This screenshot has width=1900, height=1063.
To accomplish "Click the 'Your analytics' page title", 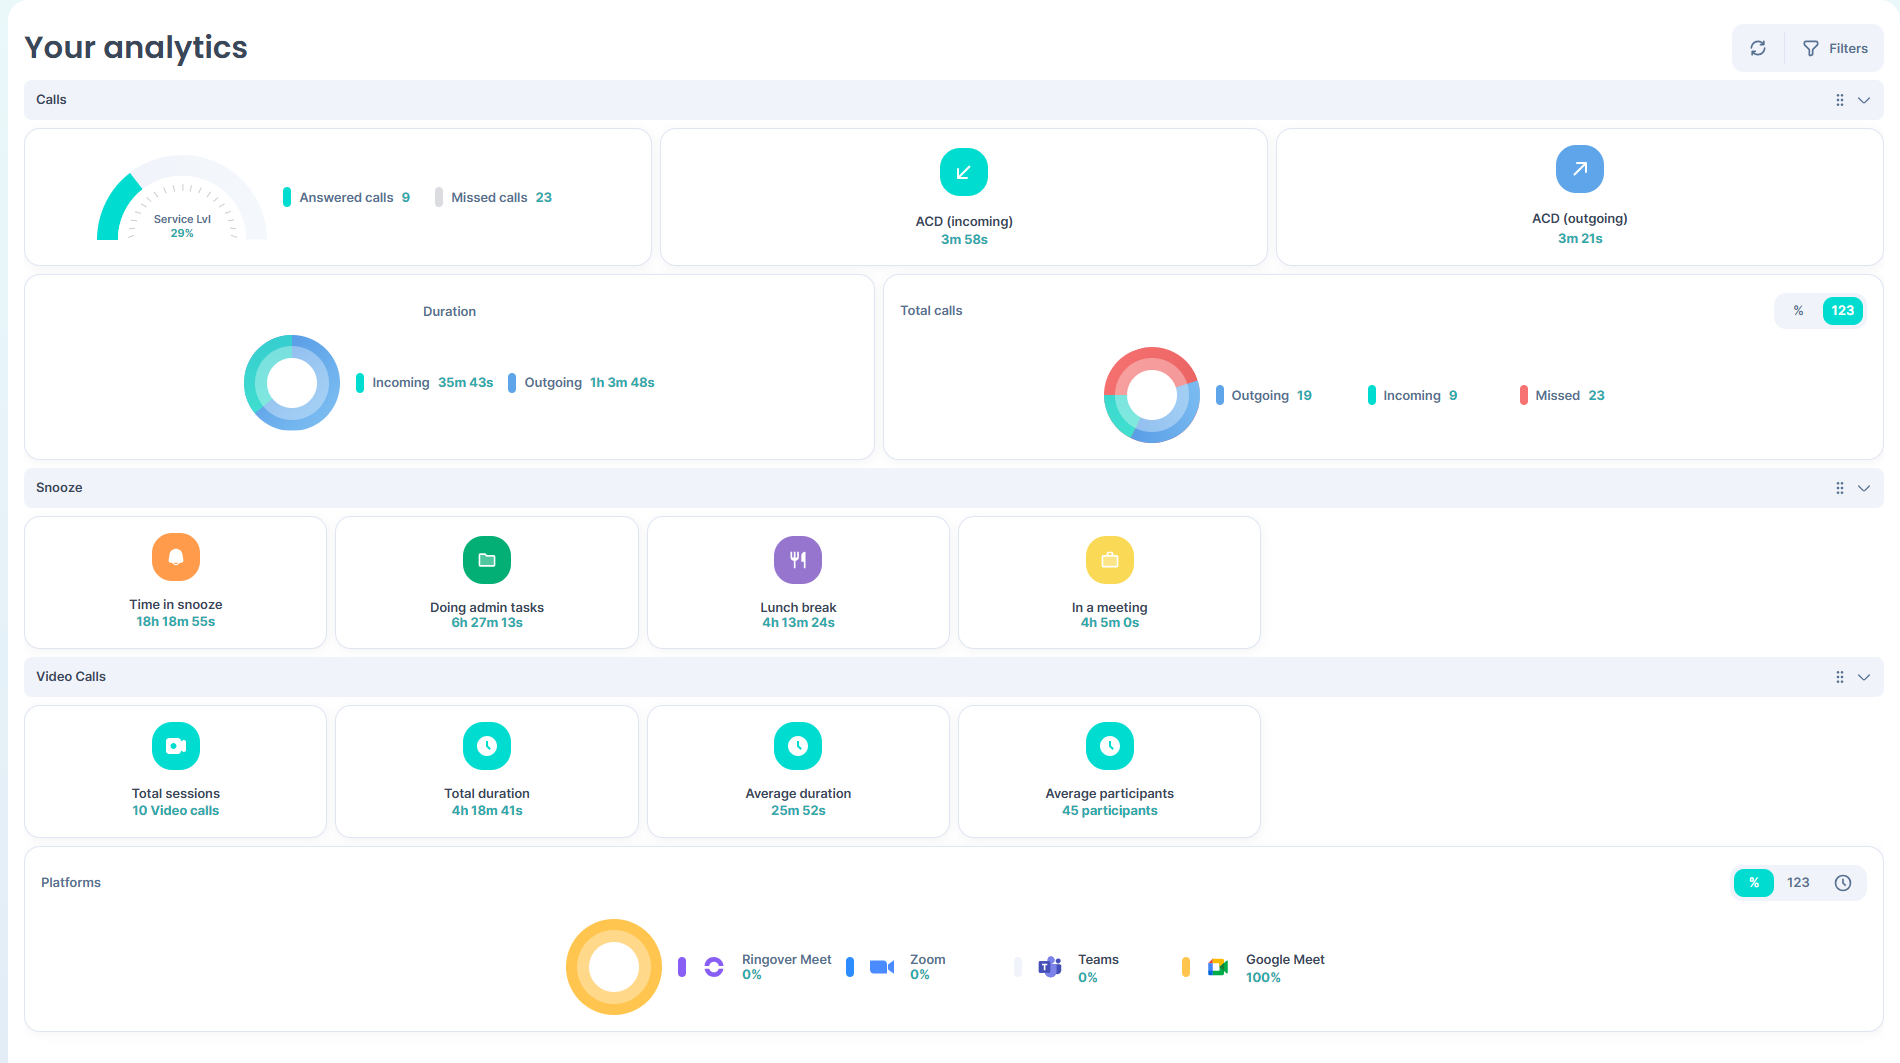I will point(136,47).
